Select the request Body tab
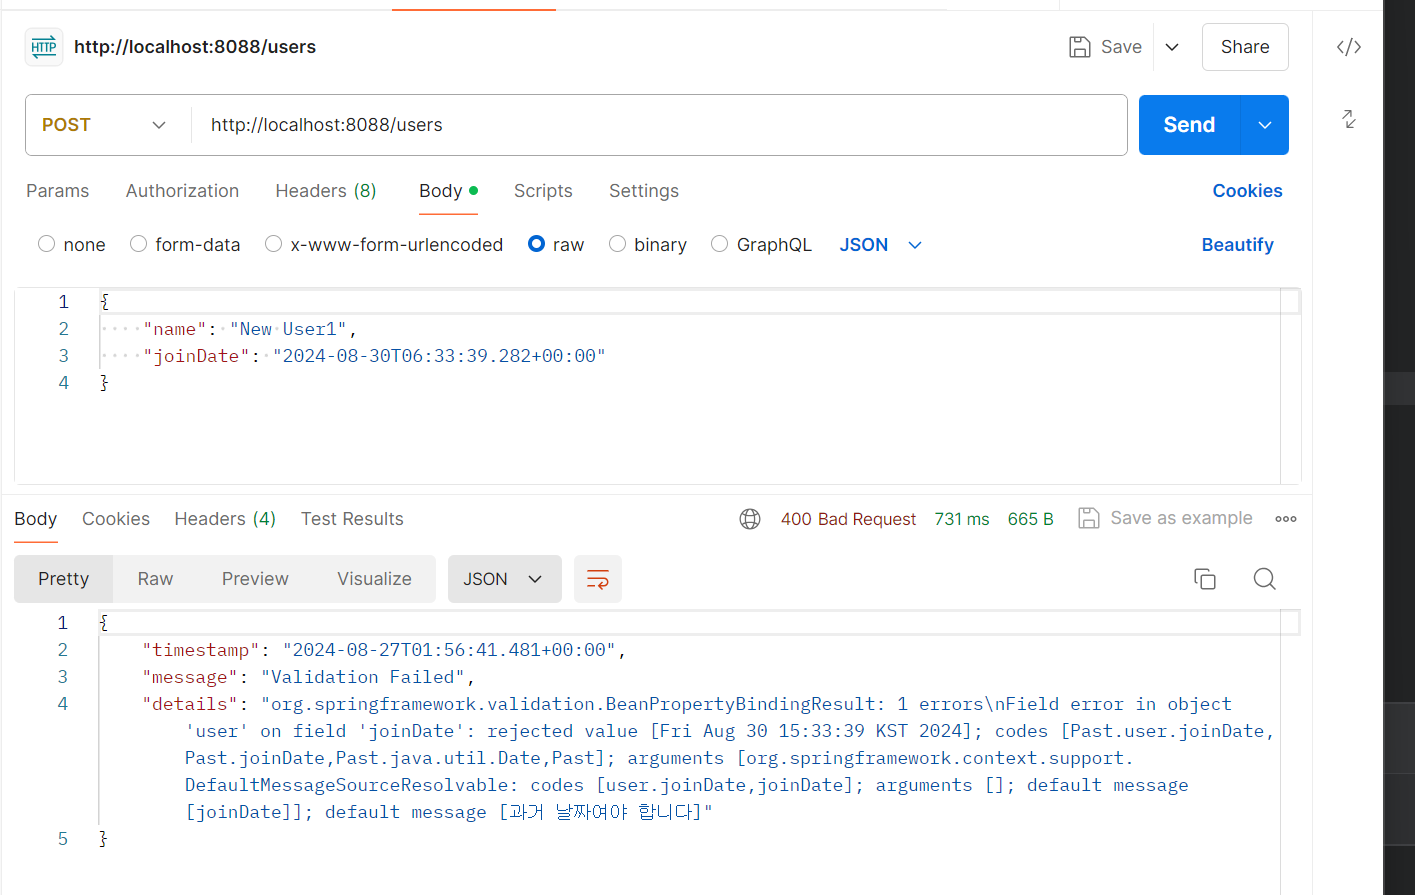 point(448,191)
